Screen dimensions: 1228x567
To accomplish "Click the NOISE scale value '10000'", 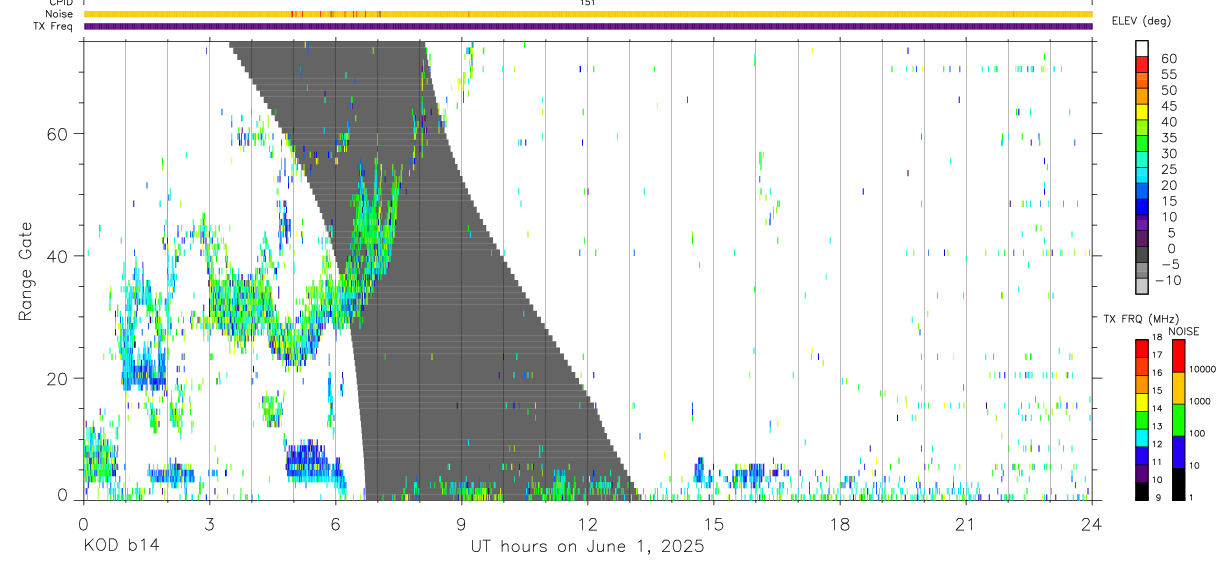I will [1203, 370].
